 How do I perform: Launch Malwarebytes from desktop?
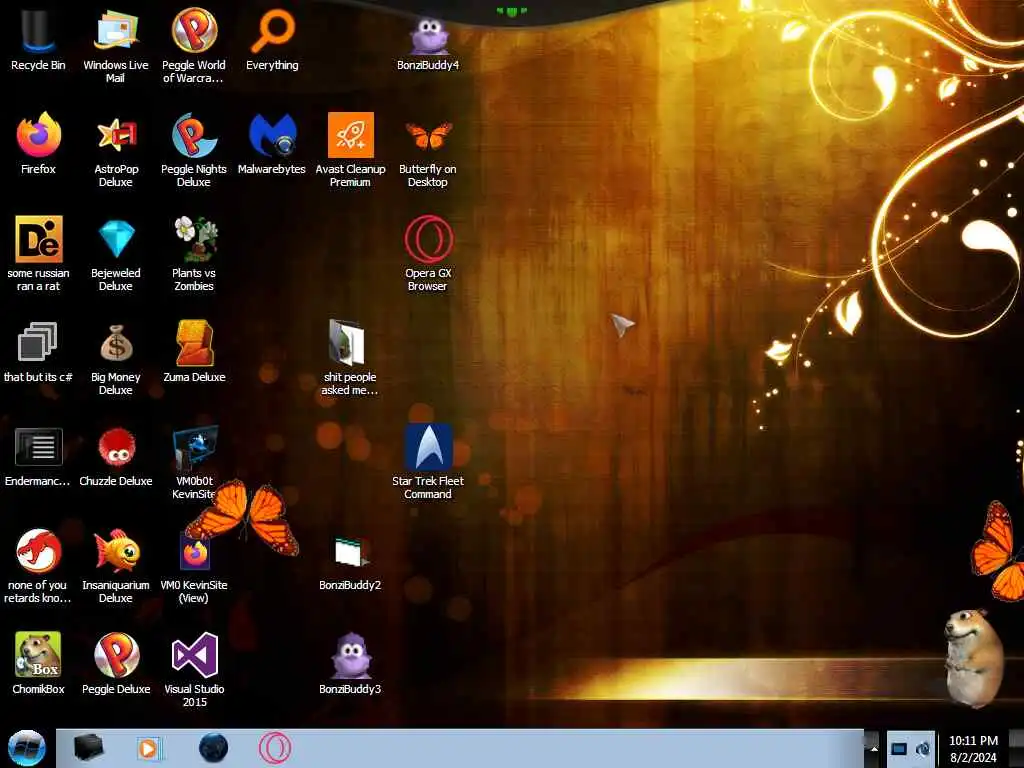pyautogui.click(x=272, y=144)
